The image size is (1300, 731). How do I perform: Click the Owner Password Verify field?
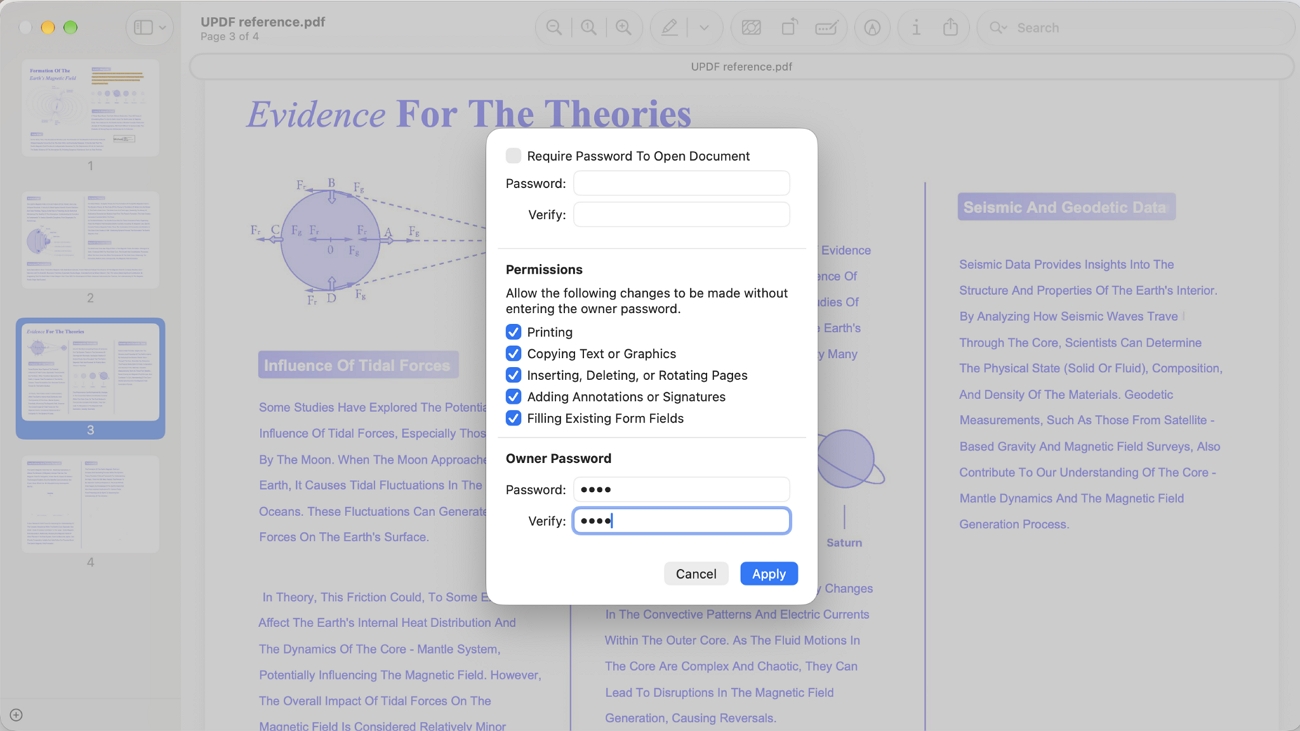681,521
